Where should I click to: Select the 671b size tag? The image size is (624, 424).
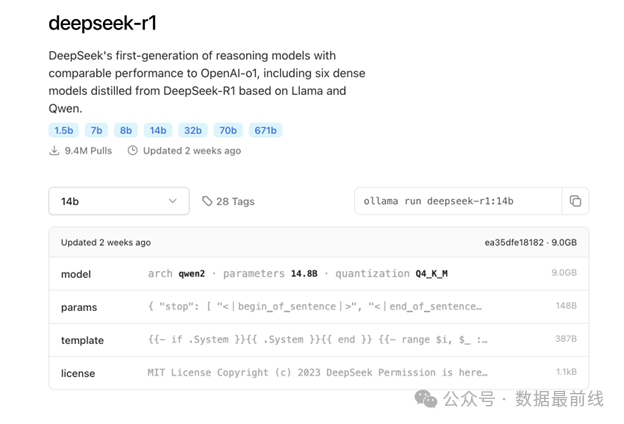click(x=266, y=130)
